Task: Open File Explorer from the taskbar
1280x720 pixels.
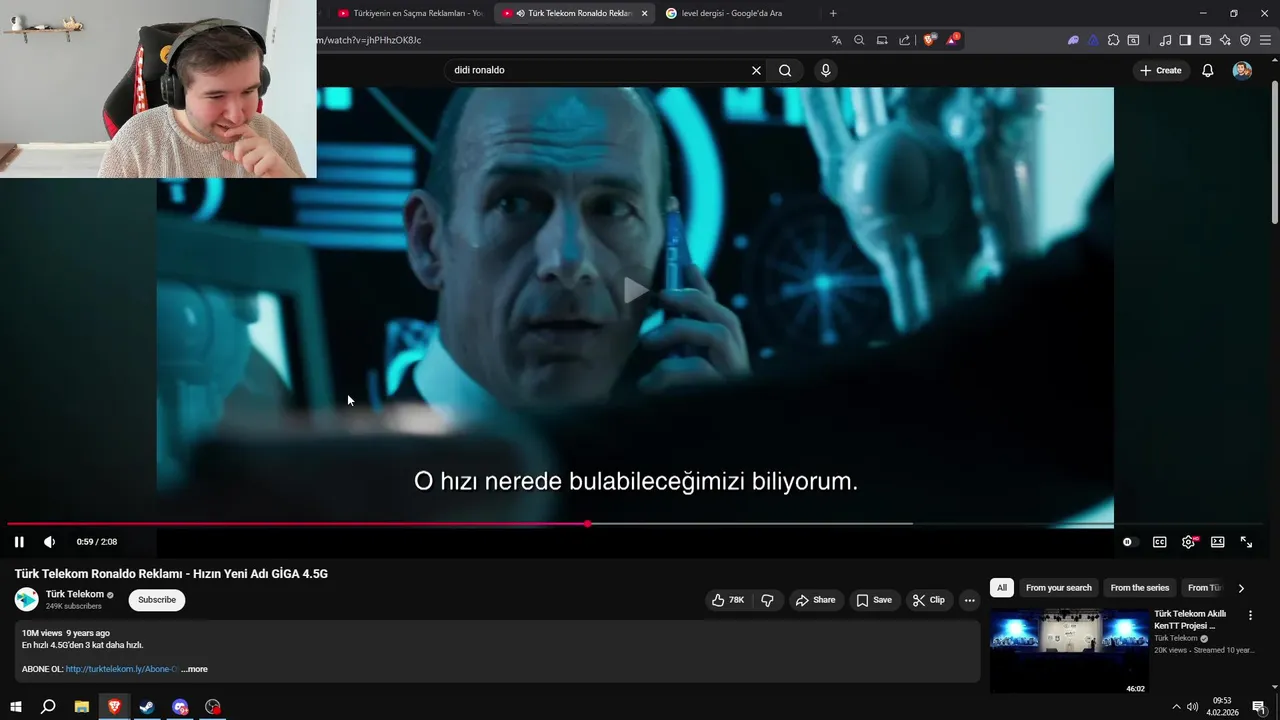Action: pos(82,707)
